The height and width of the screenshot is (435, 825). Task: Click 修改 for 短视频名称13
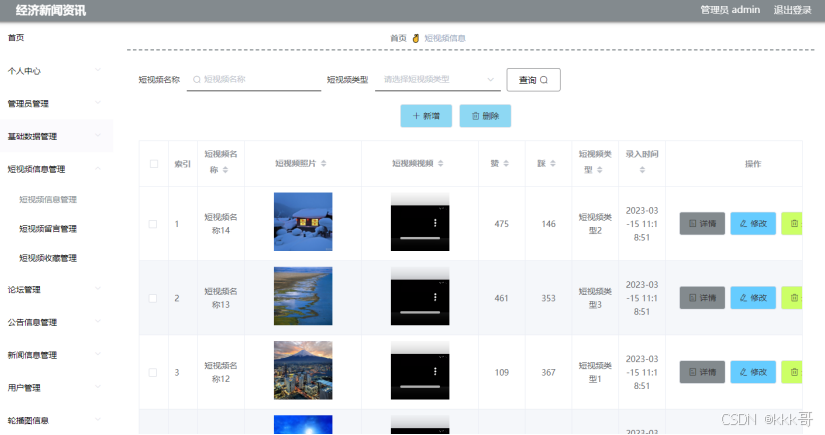(x=753, y=298)
